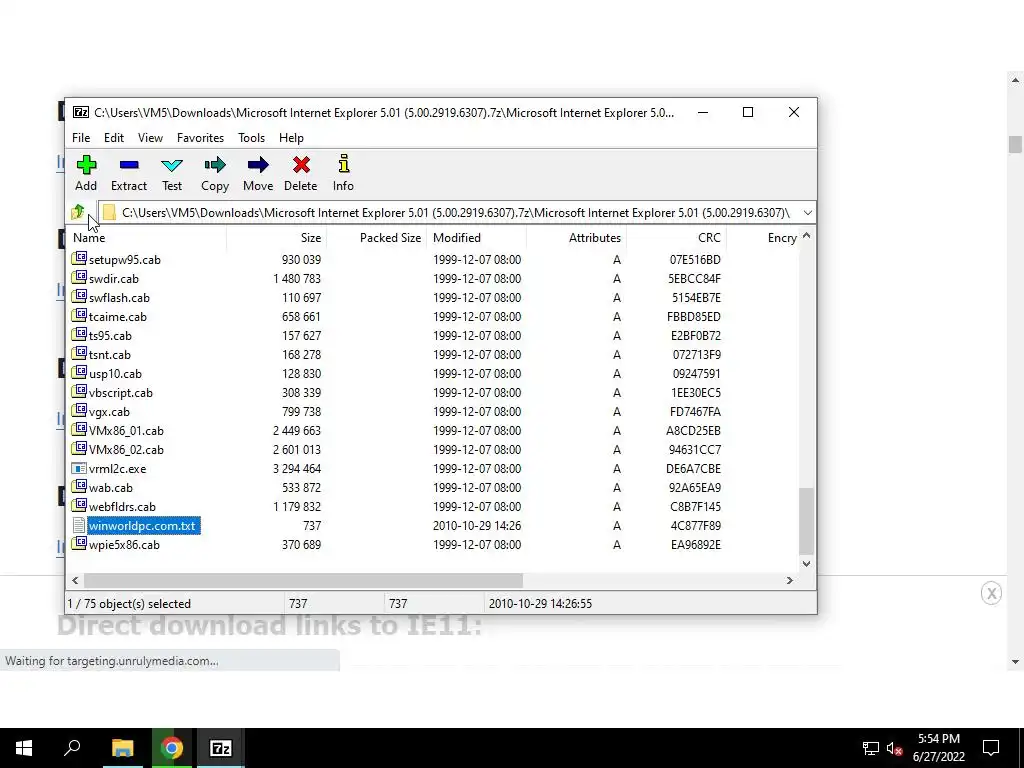Open the notification center icon
The height and width of the screenshot is (768, 1024).
[x=991, y=748]
